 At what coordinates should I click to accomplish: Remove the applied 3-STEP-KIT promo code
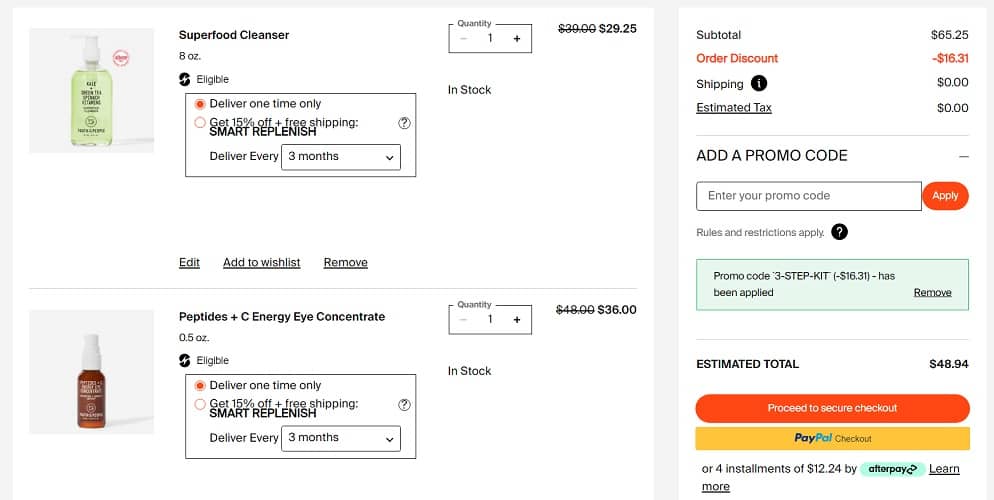click(x=932, y=292)
